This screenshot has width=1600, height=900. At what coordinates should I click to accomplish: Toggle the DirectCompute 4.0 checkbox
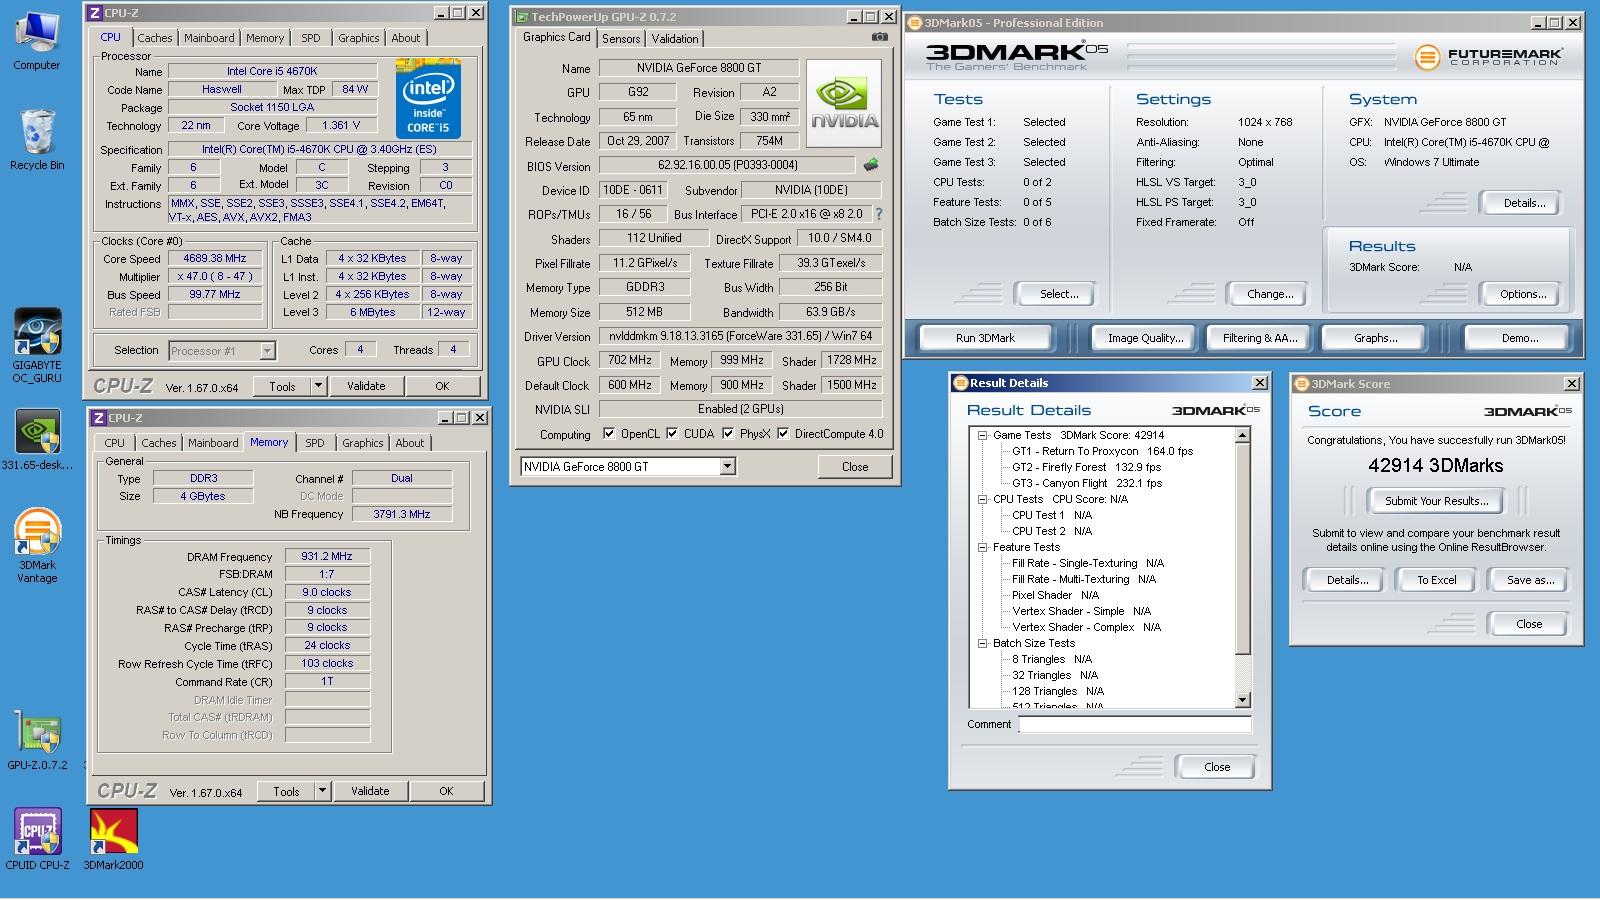[783, 434]
